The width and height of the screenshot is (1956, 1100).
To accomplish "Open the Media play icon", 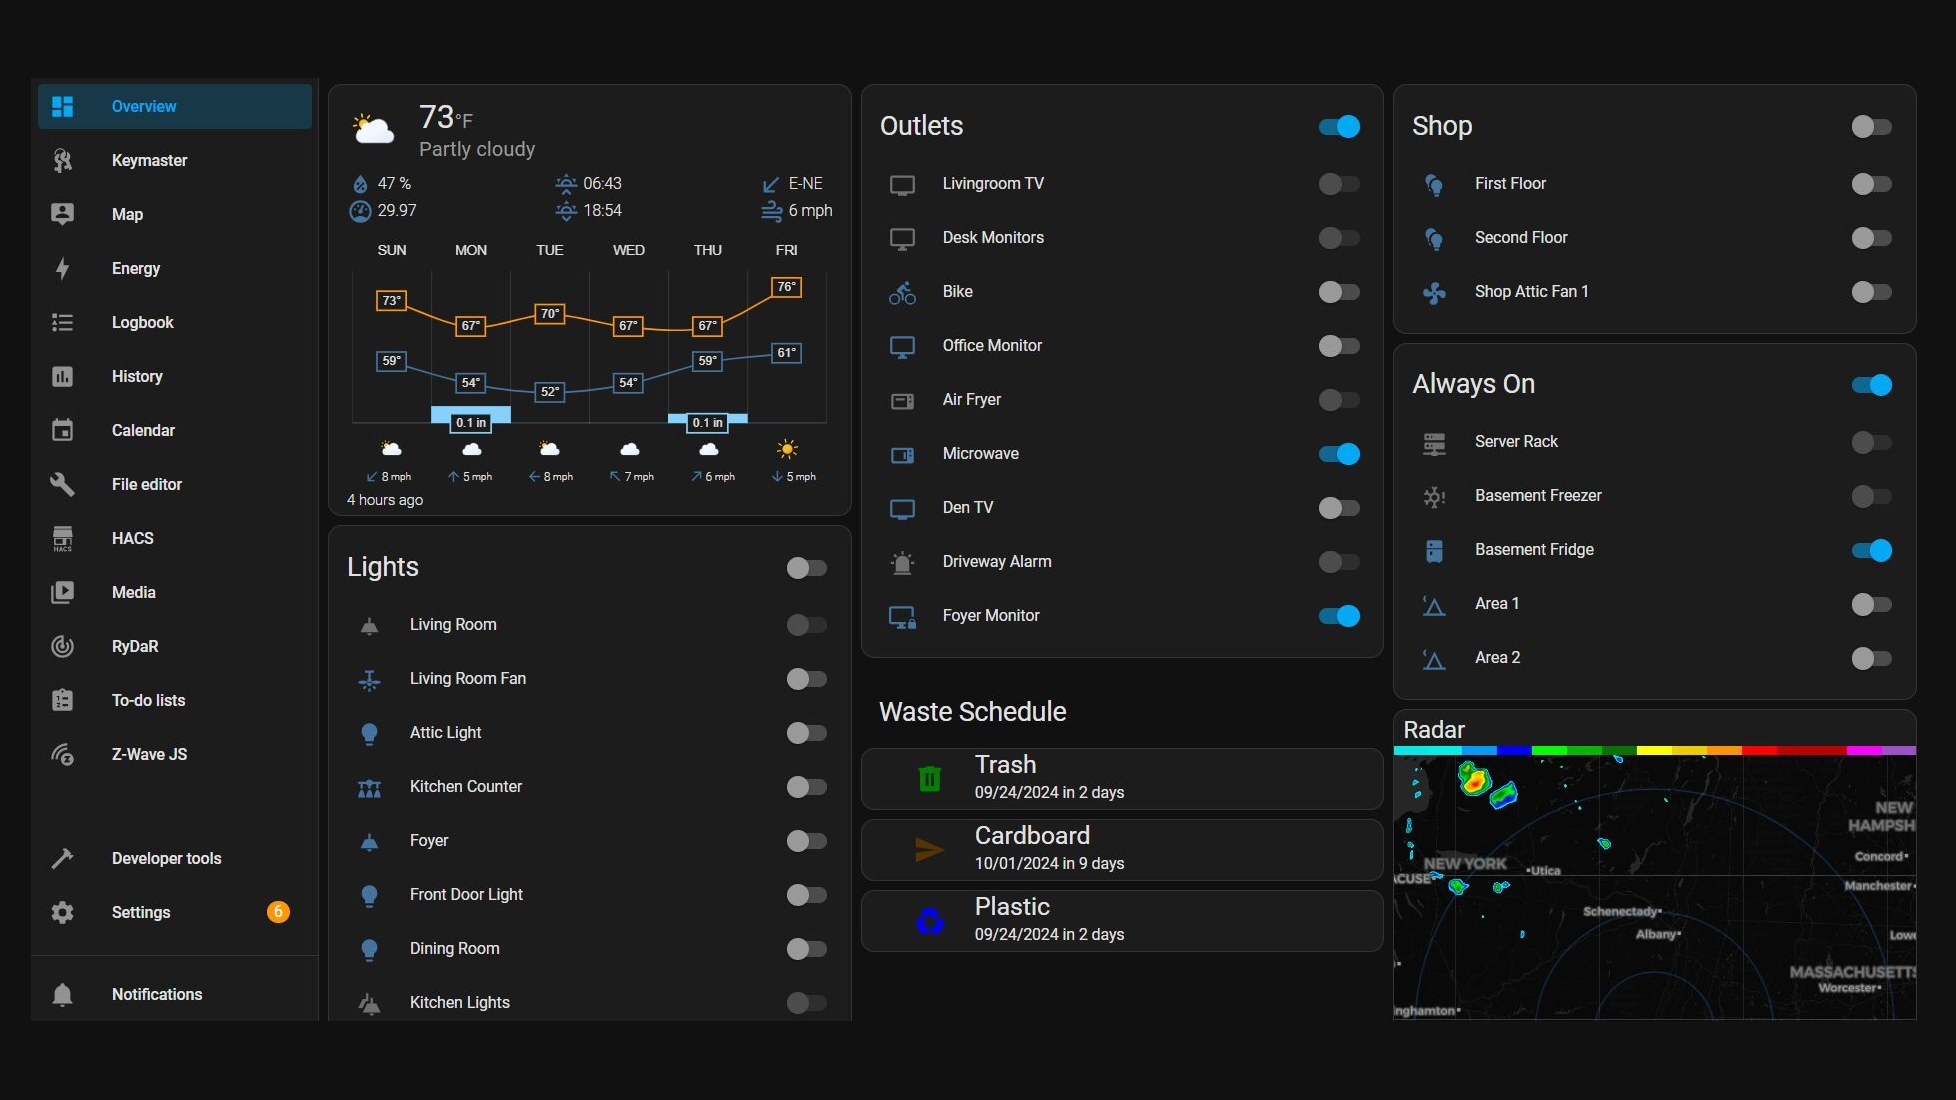I will (x=62, y=592).
